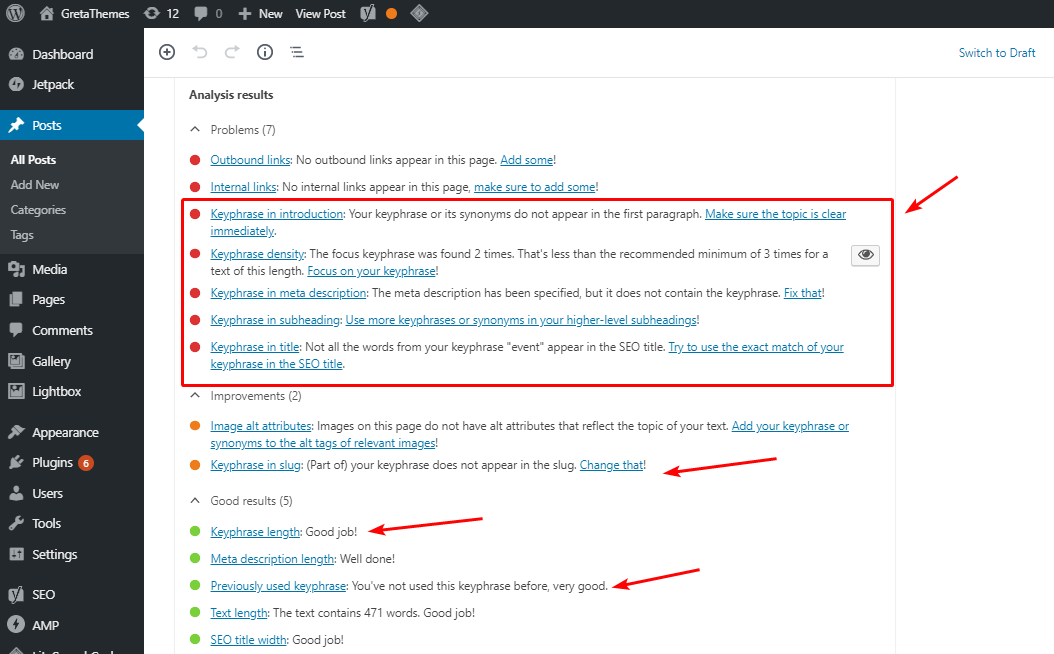
Task: Open the block navigation list icon
Action: (297, 52)
